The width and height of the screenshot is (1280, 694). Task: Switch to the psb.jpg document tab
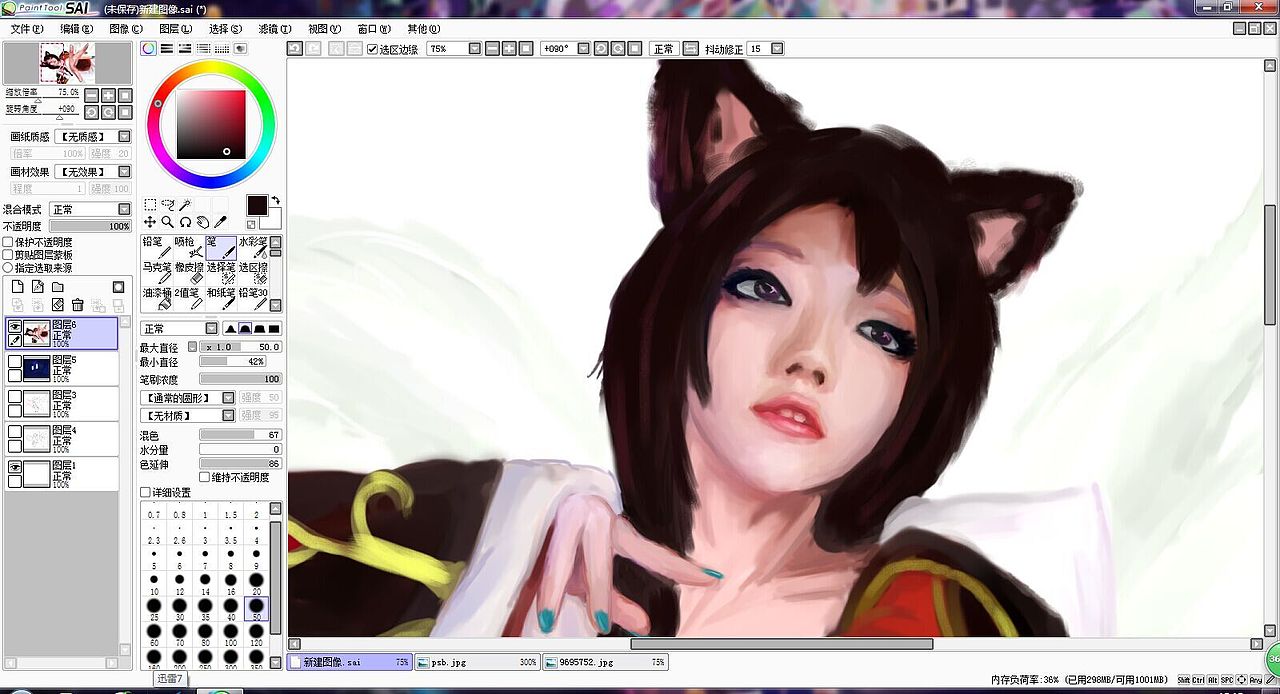pyautogui.click(x=476, y=662)
